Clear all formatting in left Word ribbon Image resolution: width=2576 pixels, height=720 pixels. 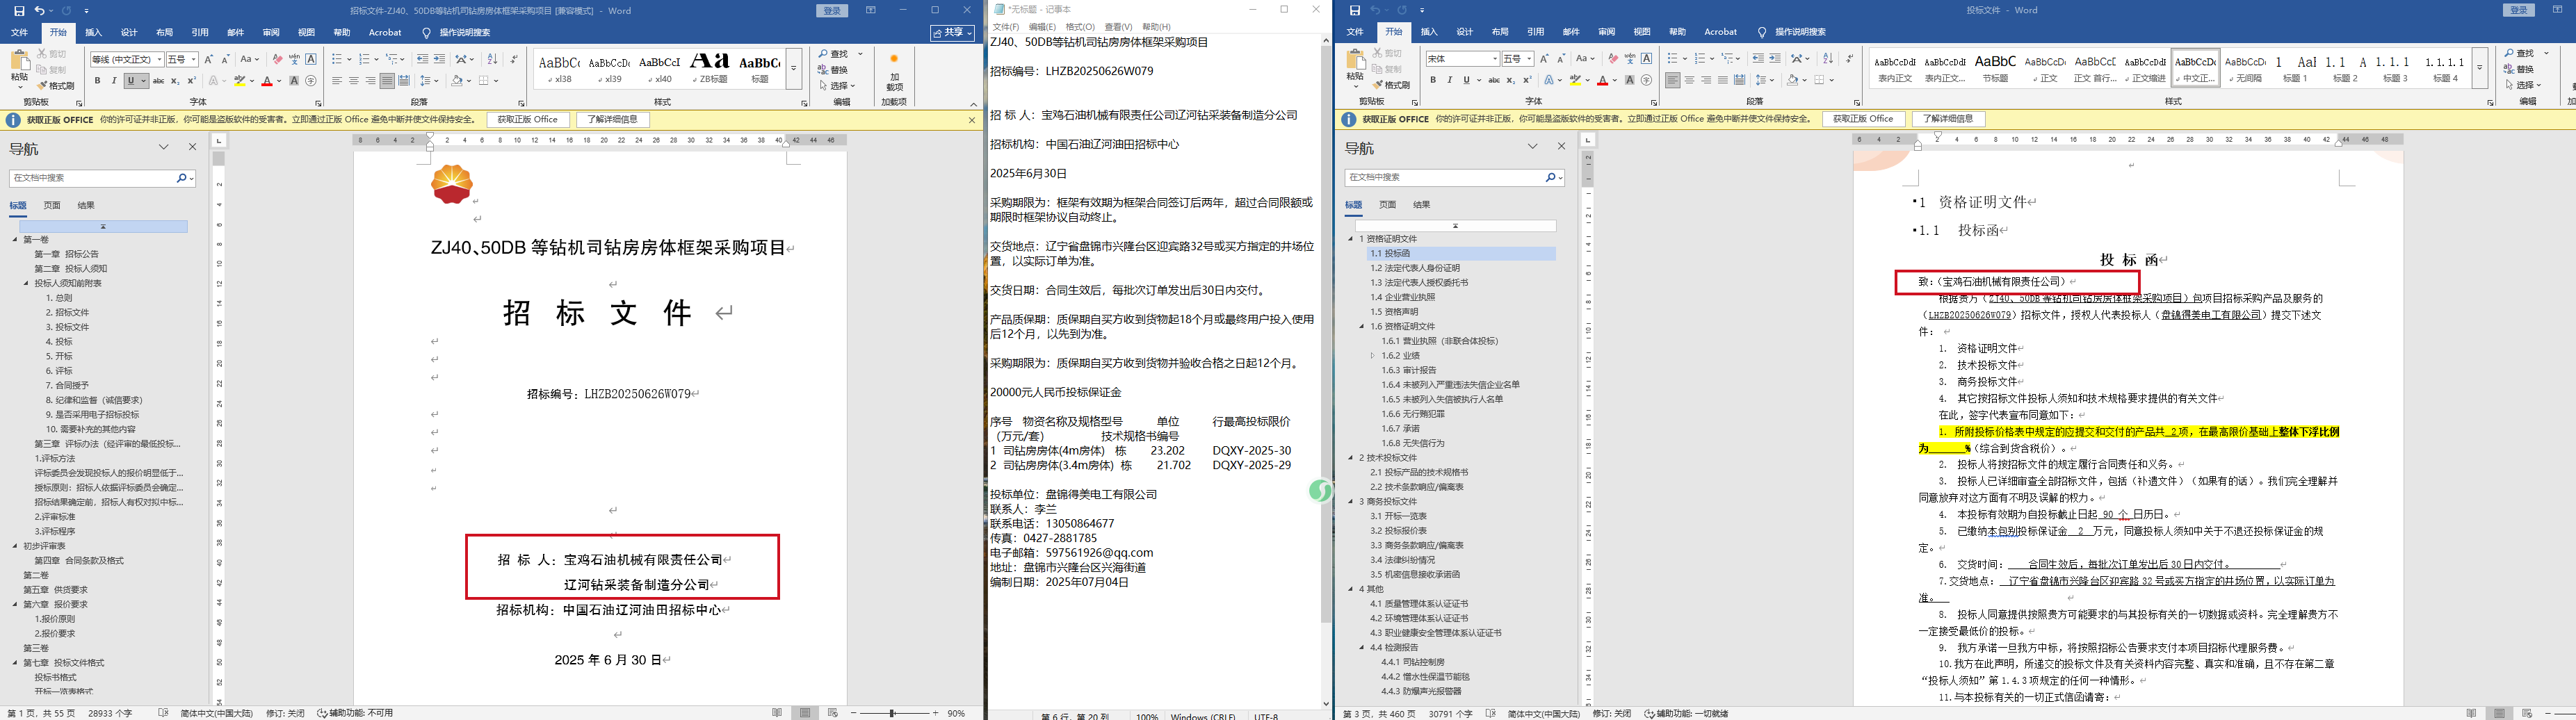point(277,60)
